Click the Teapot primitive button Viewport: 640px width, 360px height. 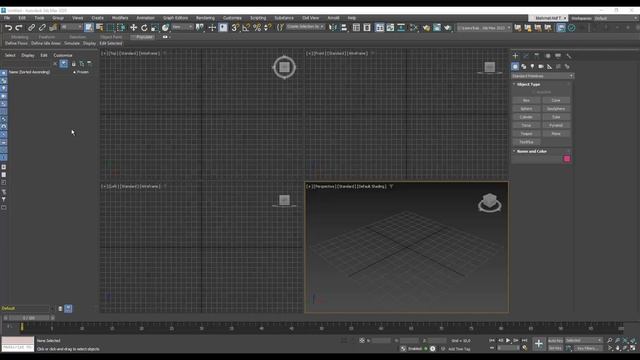click(x=526, y=134)
